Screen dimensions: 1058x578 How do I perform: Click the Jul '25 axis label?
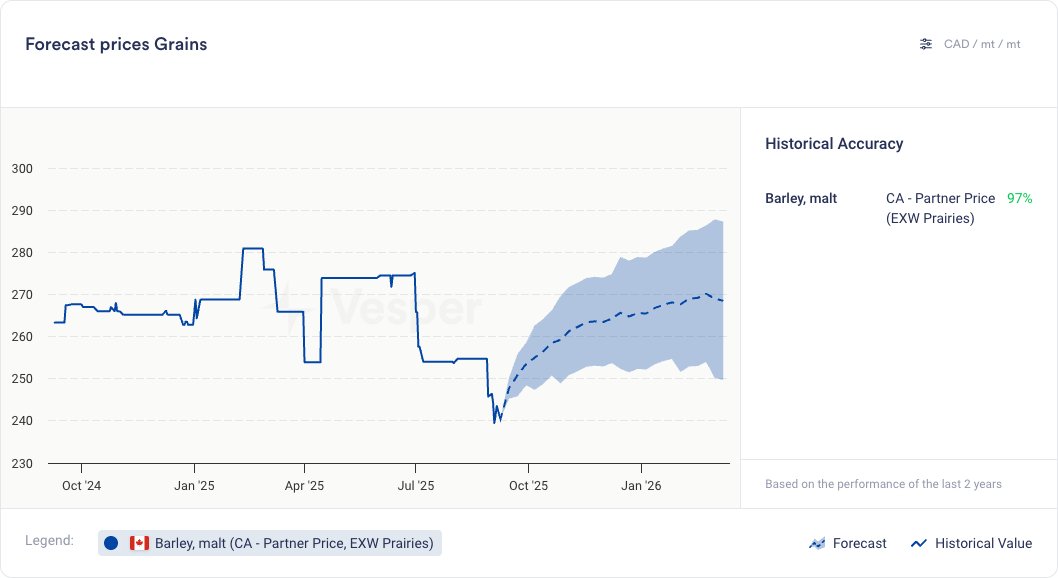tap(415, 486)
